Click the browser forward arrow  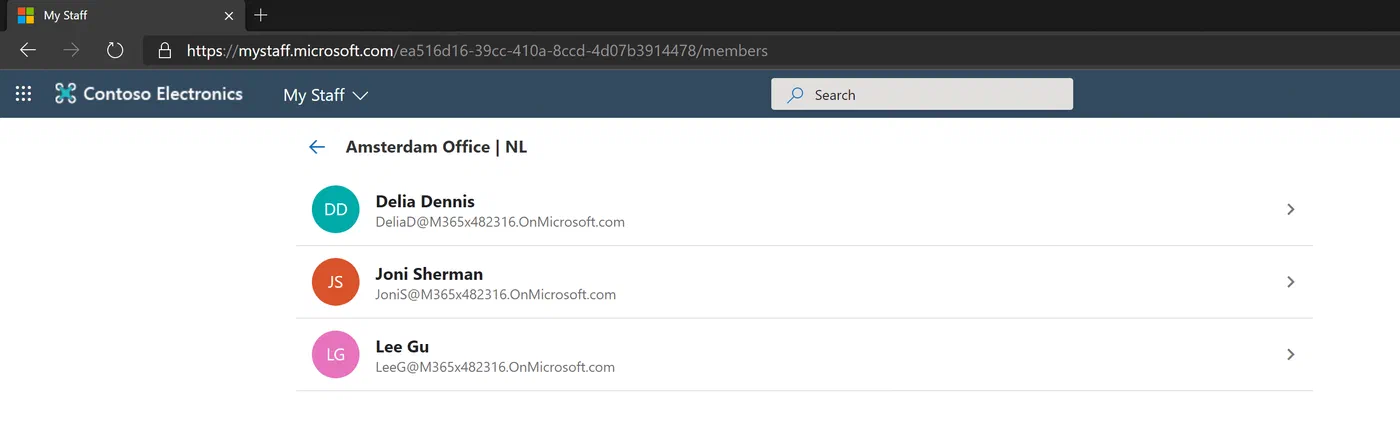point(71,50)
